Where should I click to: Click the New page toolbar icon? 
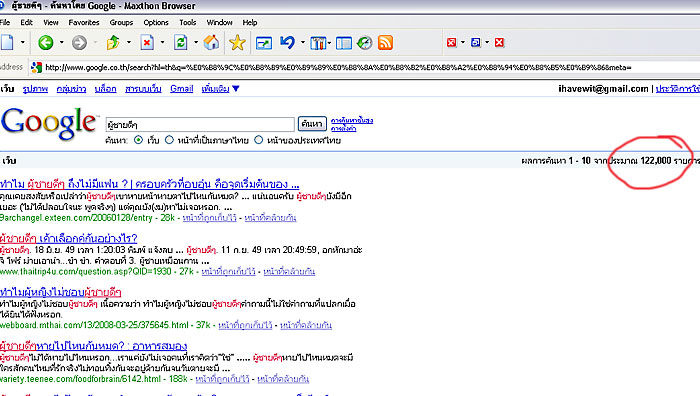7,43
